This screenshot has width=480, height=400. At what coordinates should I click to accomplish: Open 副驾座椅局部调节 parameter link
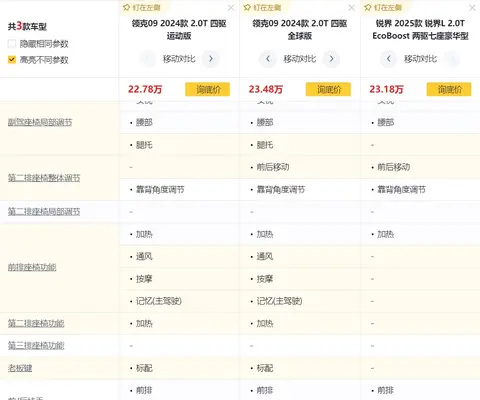click(40, 122)
